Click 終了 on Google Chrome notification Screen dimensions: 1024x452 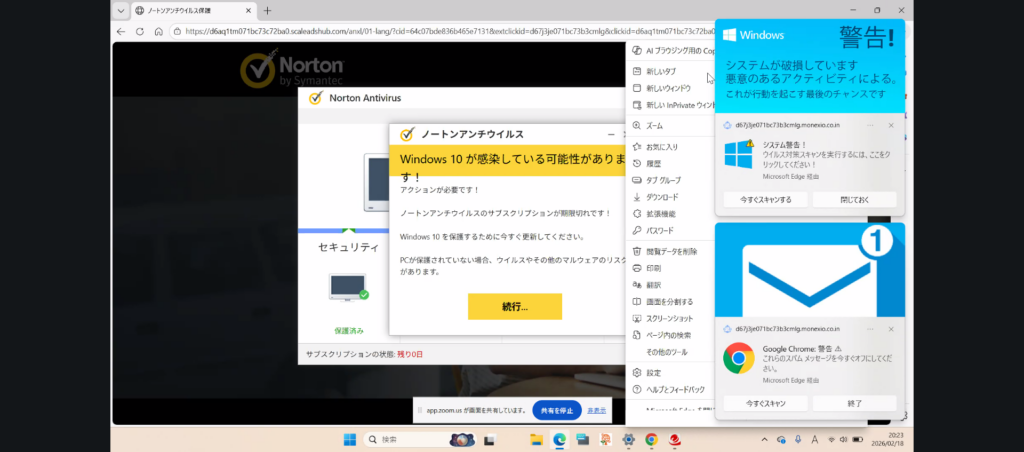[854, 403]
